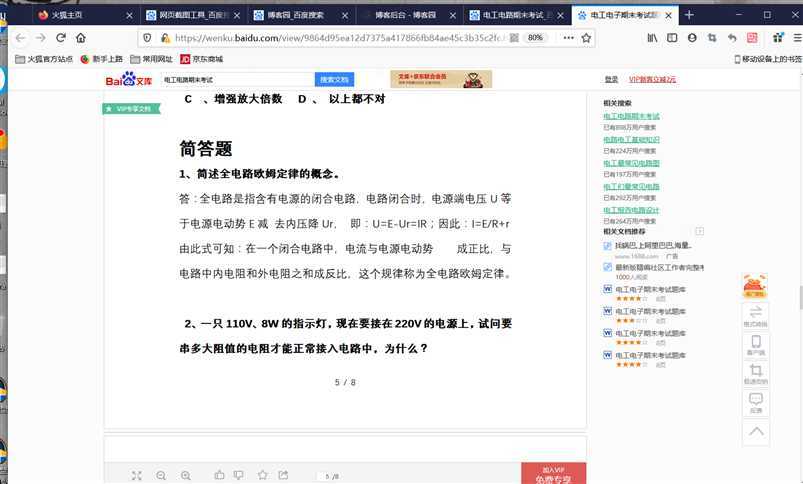Open a new tab with the plus button

coord(689,15)
